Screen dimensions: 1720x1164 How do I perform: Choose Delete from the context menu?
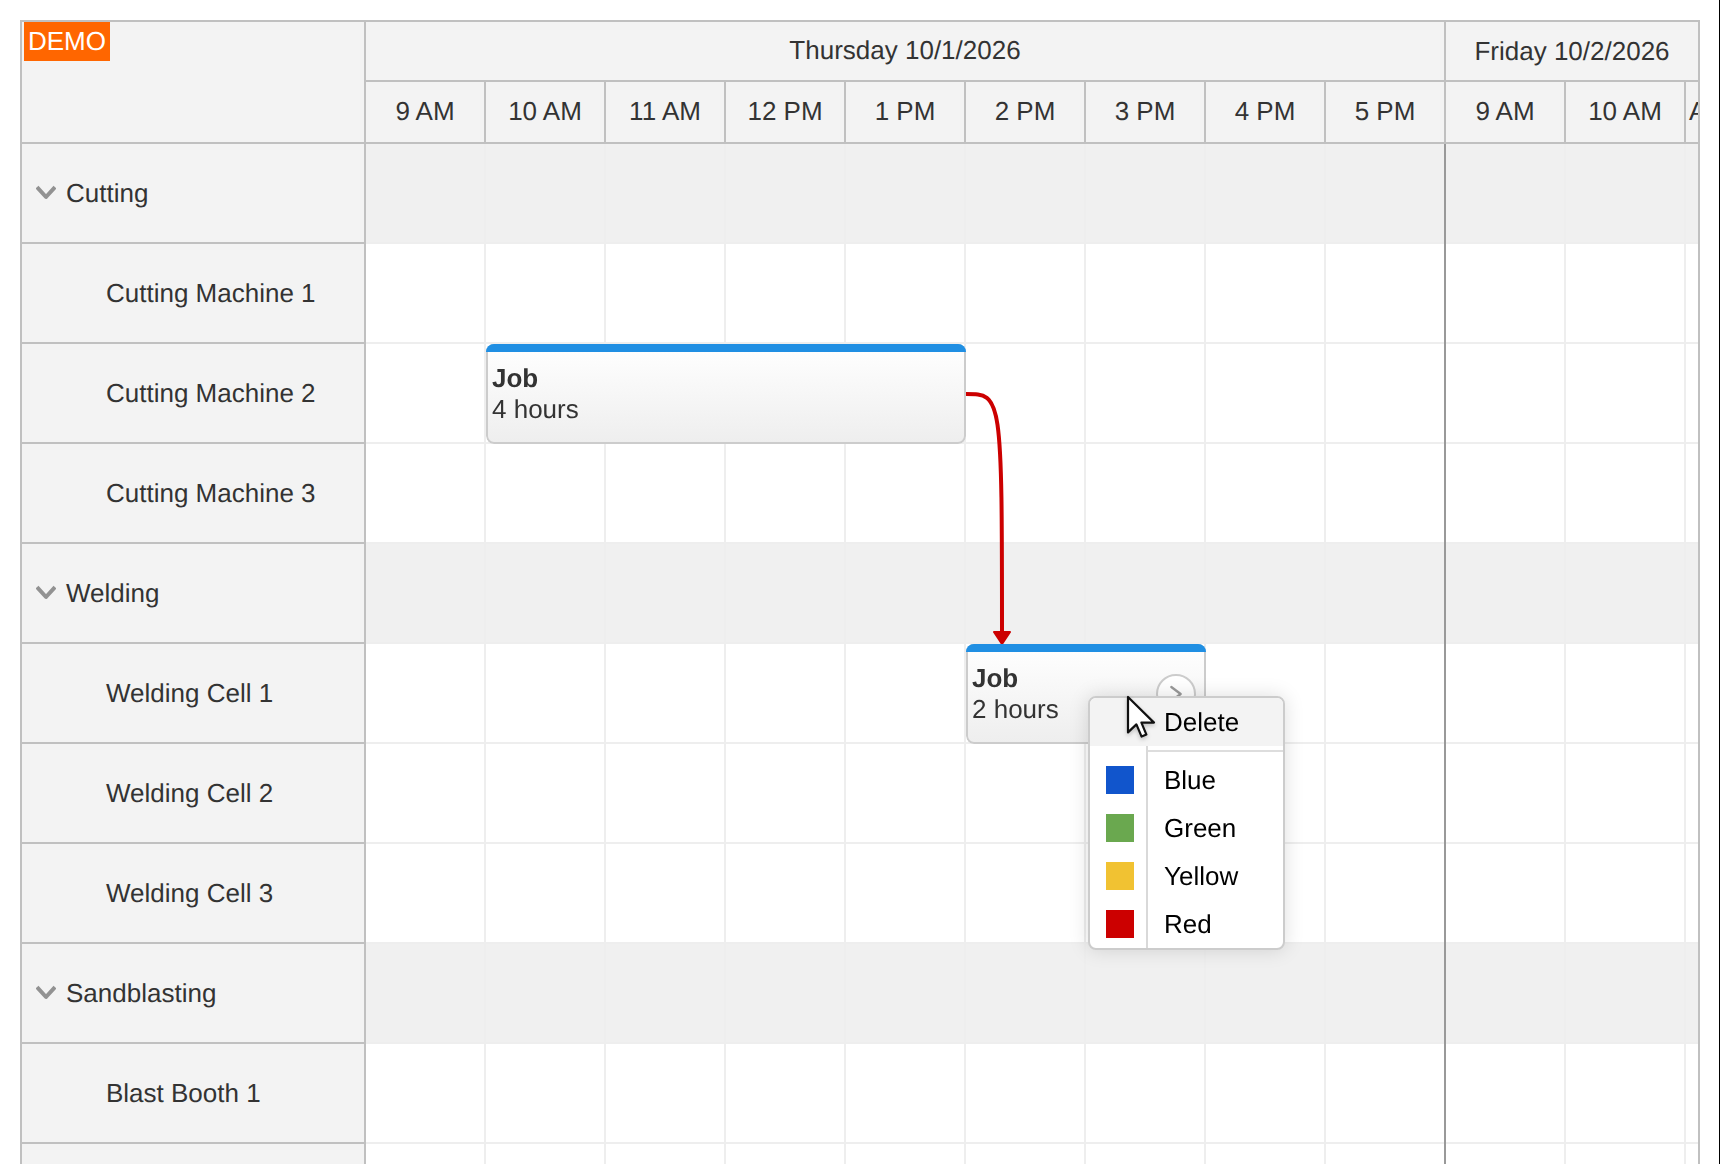[1186, 723]
